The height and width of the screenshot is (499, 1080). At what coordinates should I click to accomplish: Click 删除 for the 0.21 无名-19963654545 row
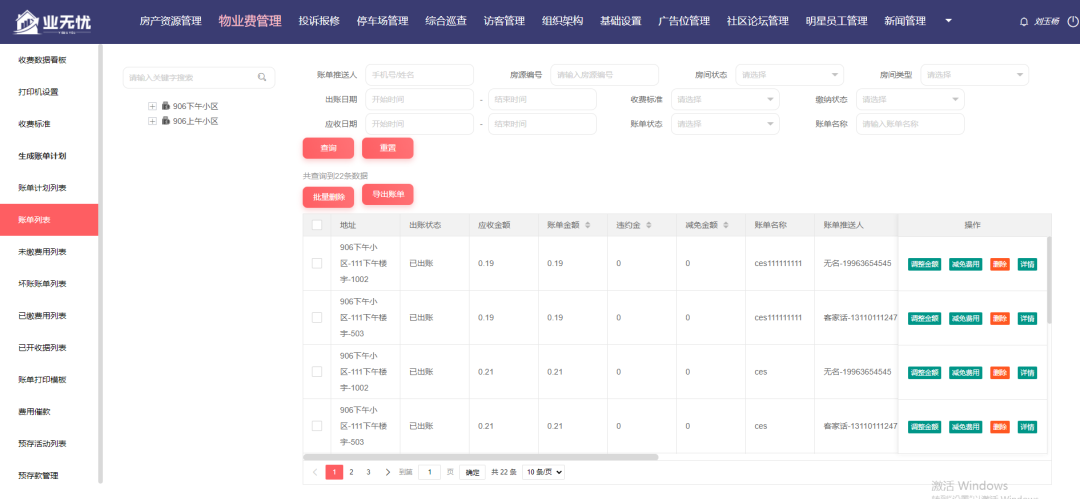[x=1000, y=372]
